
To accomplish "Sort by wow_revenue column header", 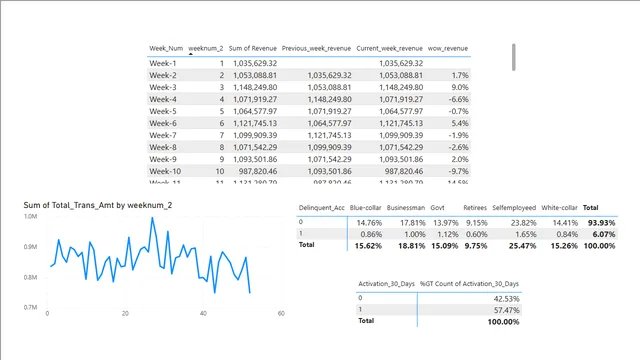I will 448,48.
